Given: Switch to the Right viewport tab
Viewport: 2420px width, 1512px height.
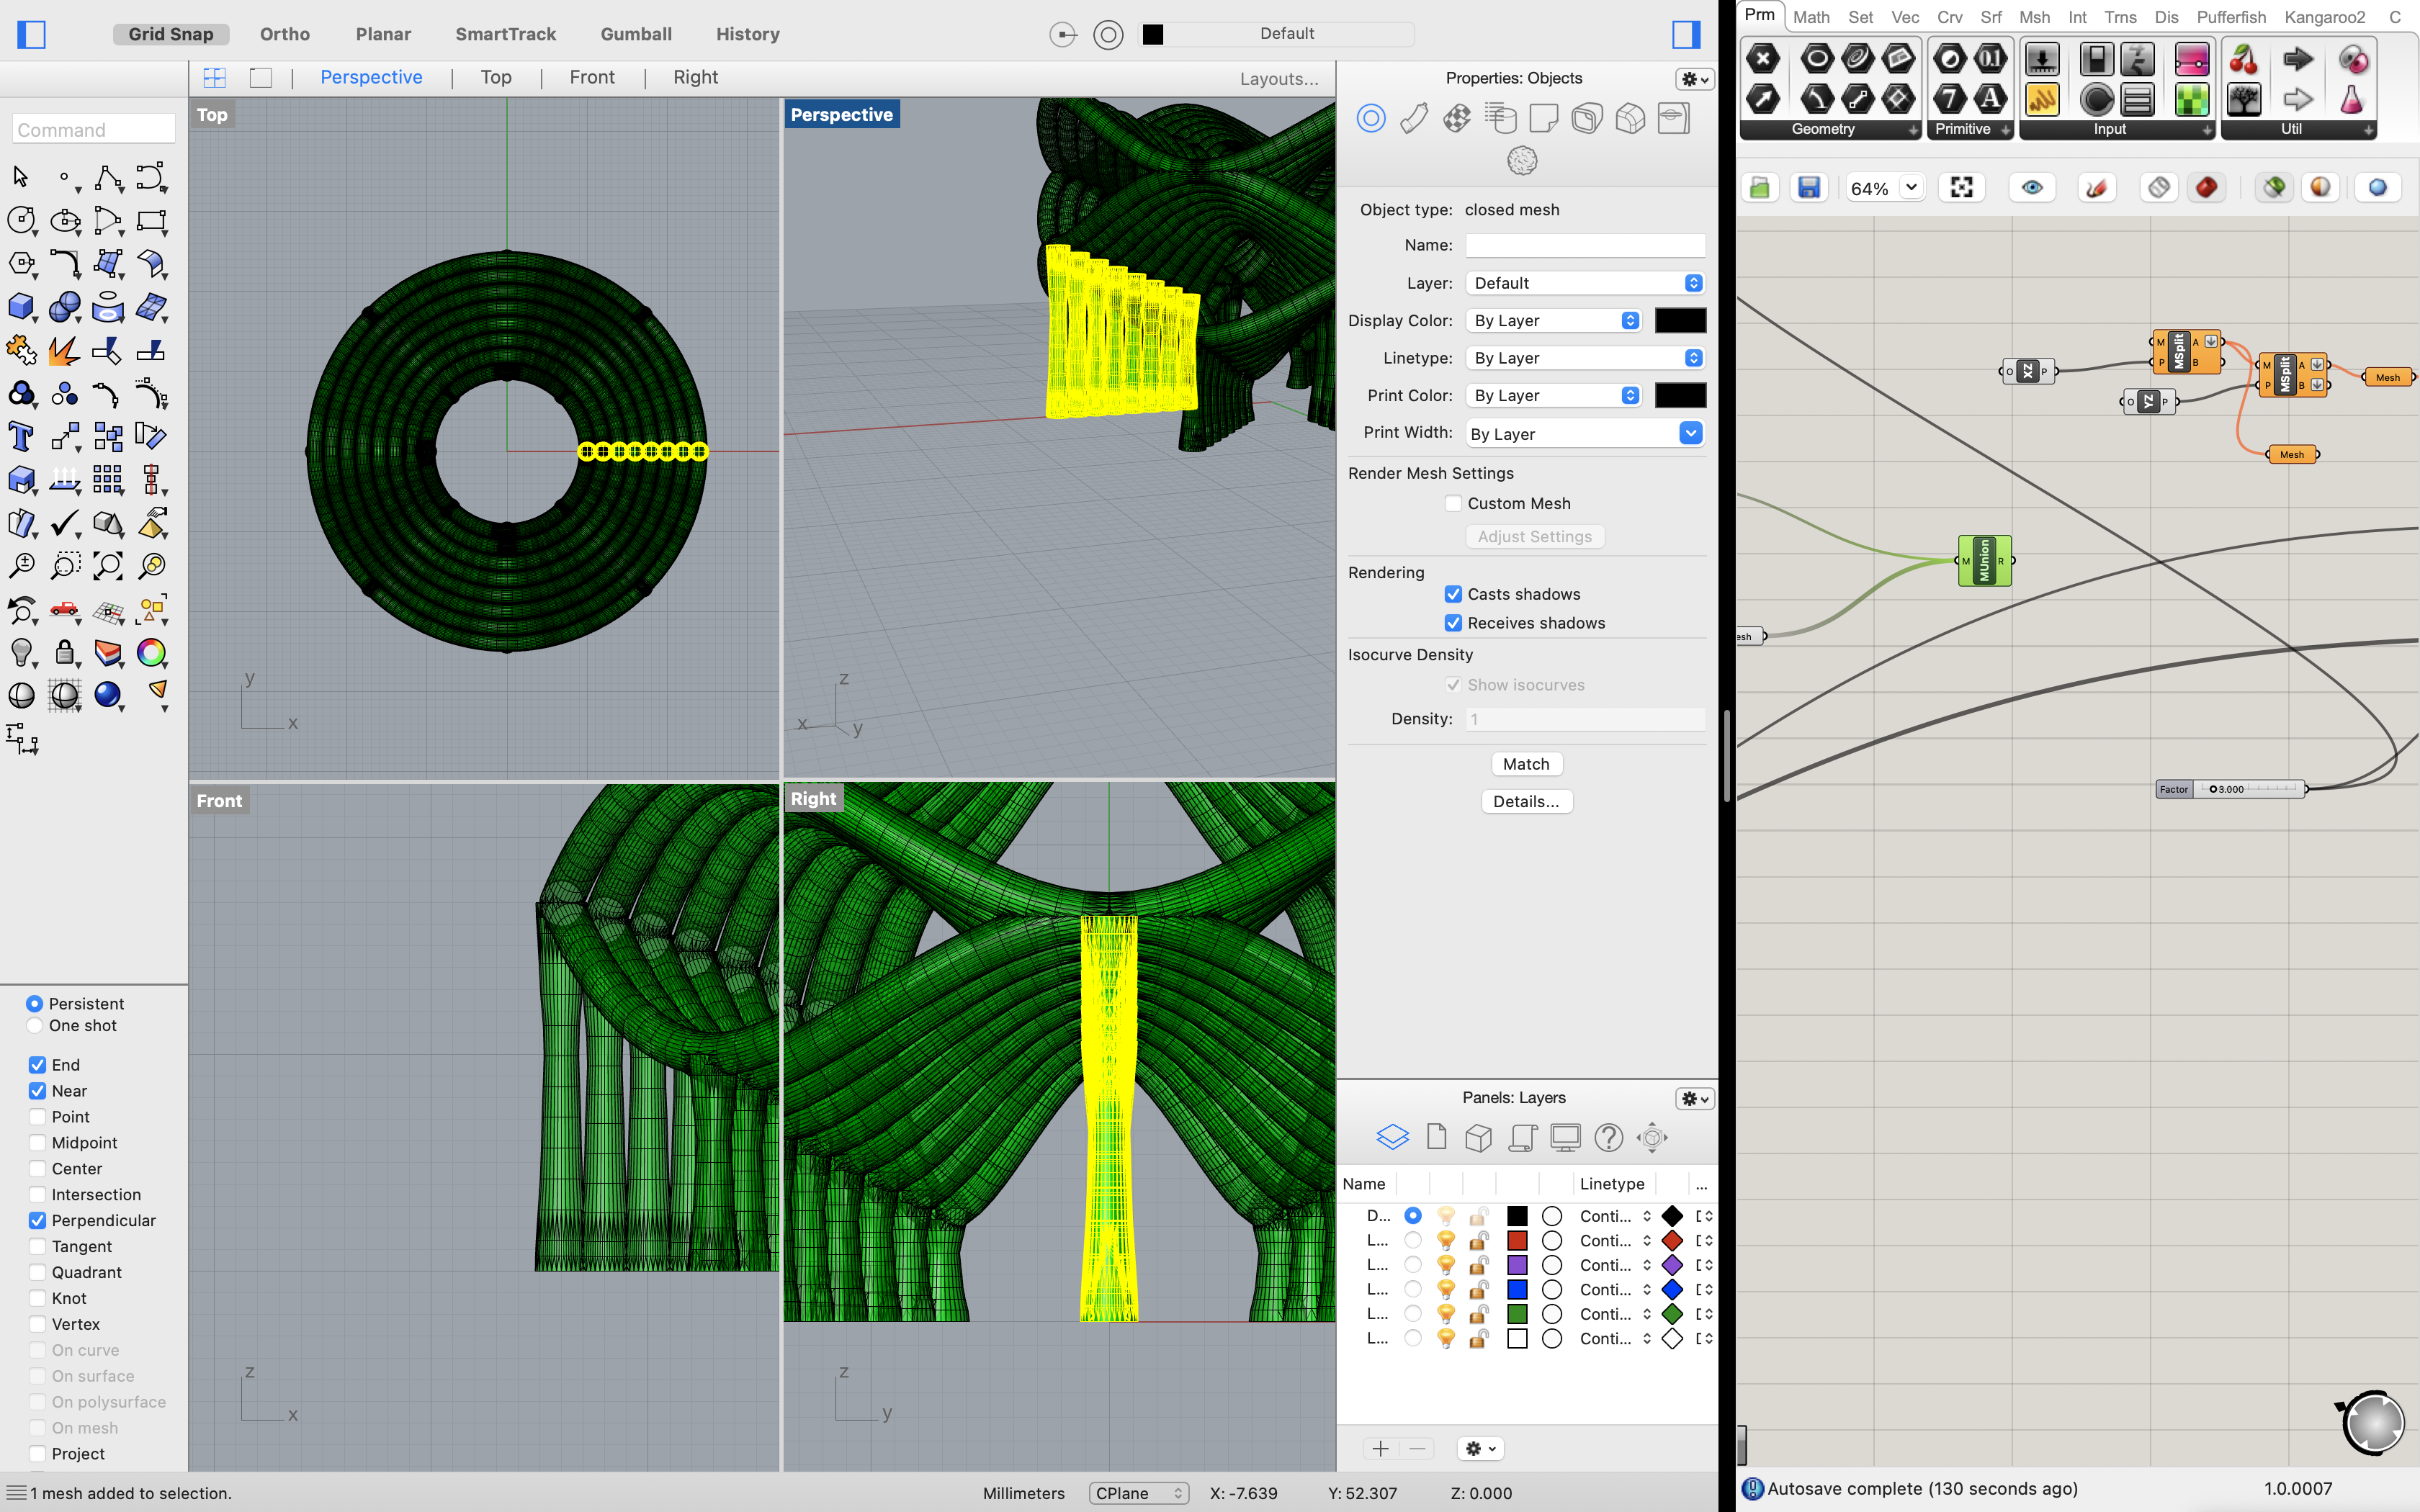Looking at the screenshot, I should tap(695, 78).
